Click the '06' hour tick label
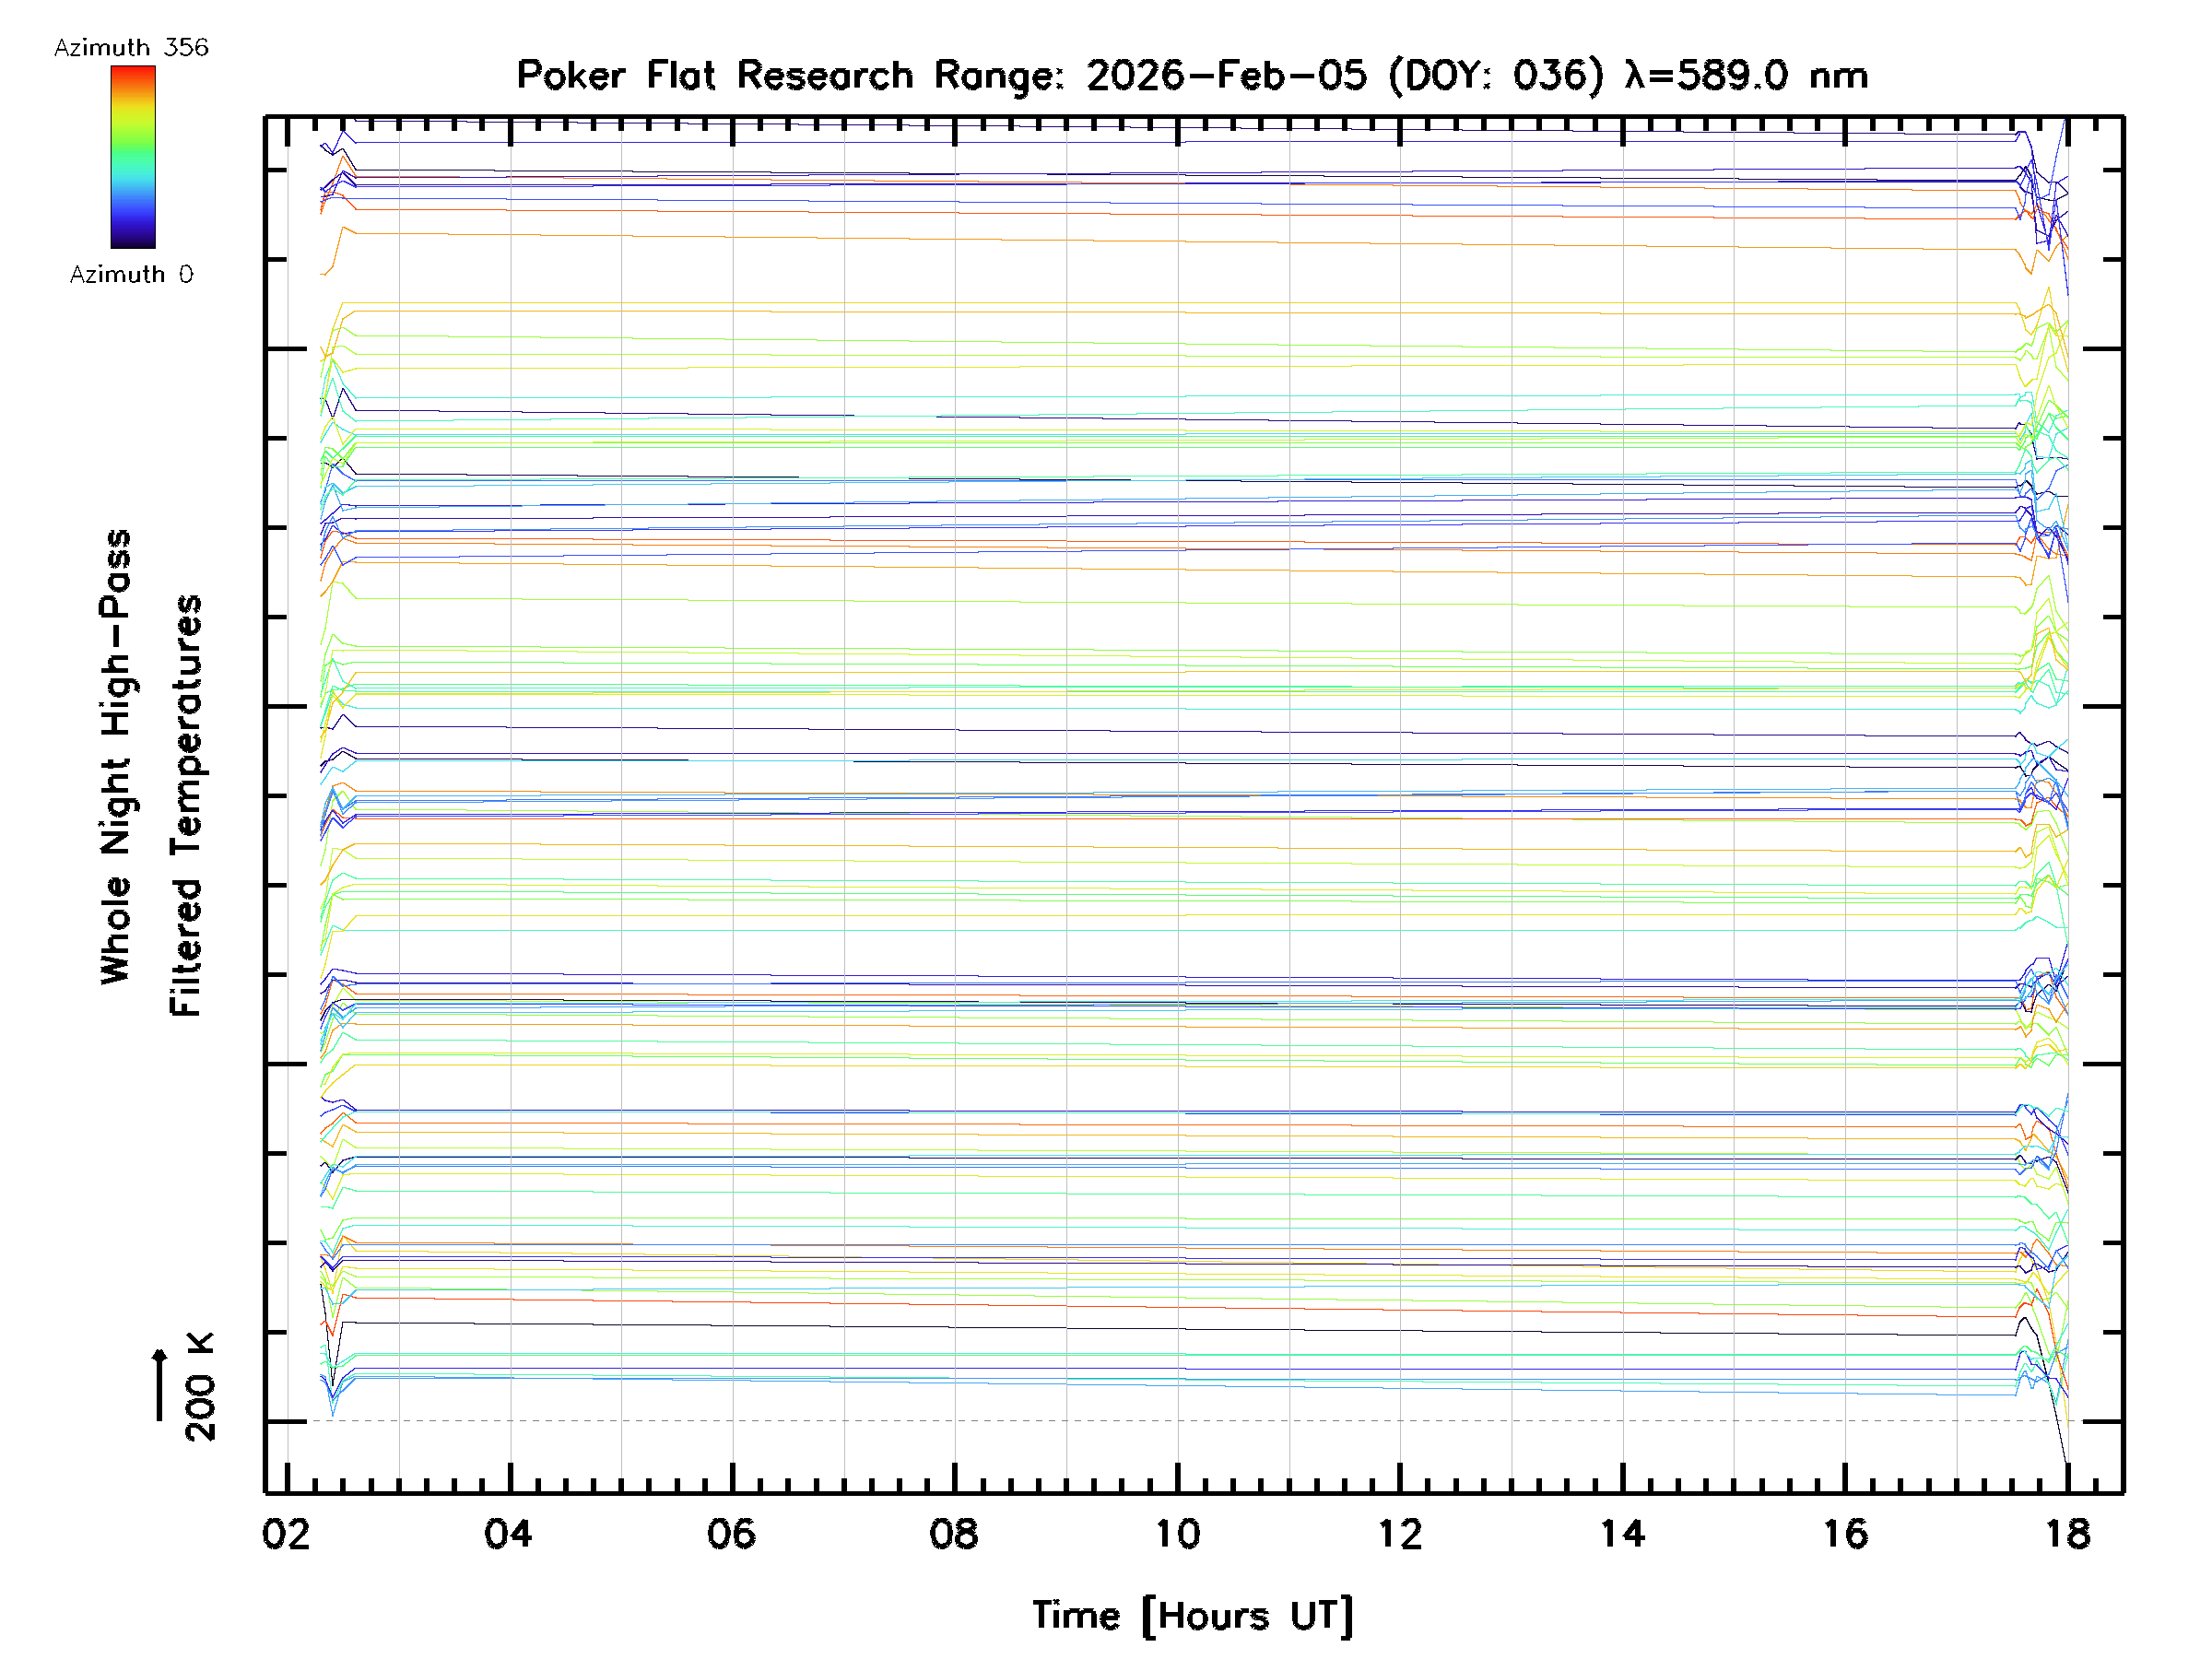2212x1659 pixels. [x=731, y=1534]
